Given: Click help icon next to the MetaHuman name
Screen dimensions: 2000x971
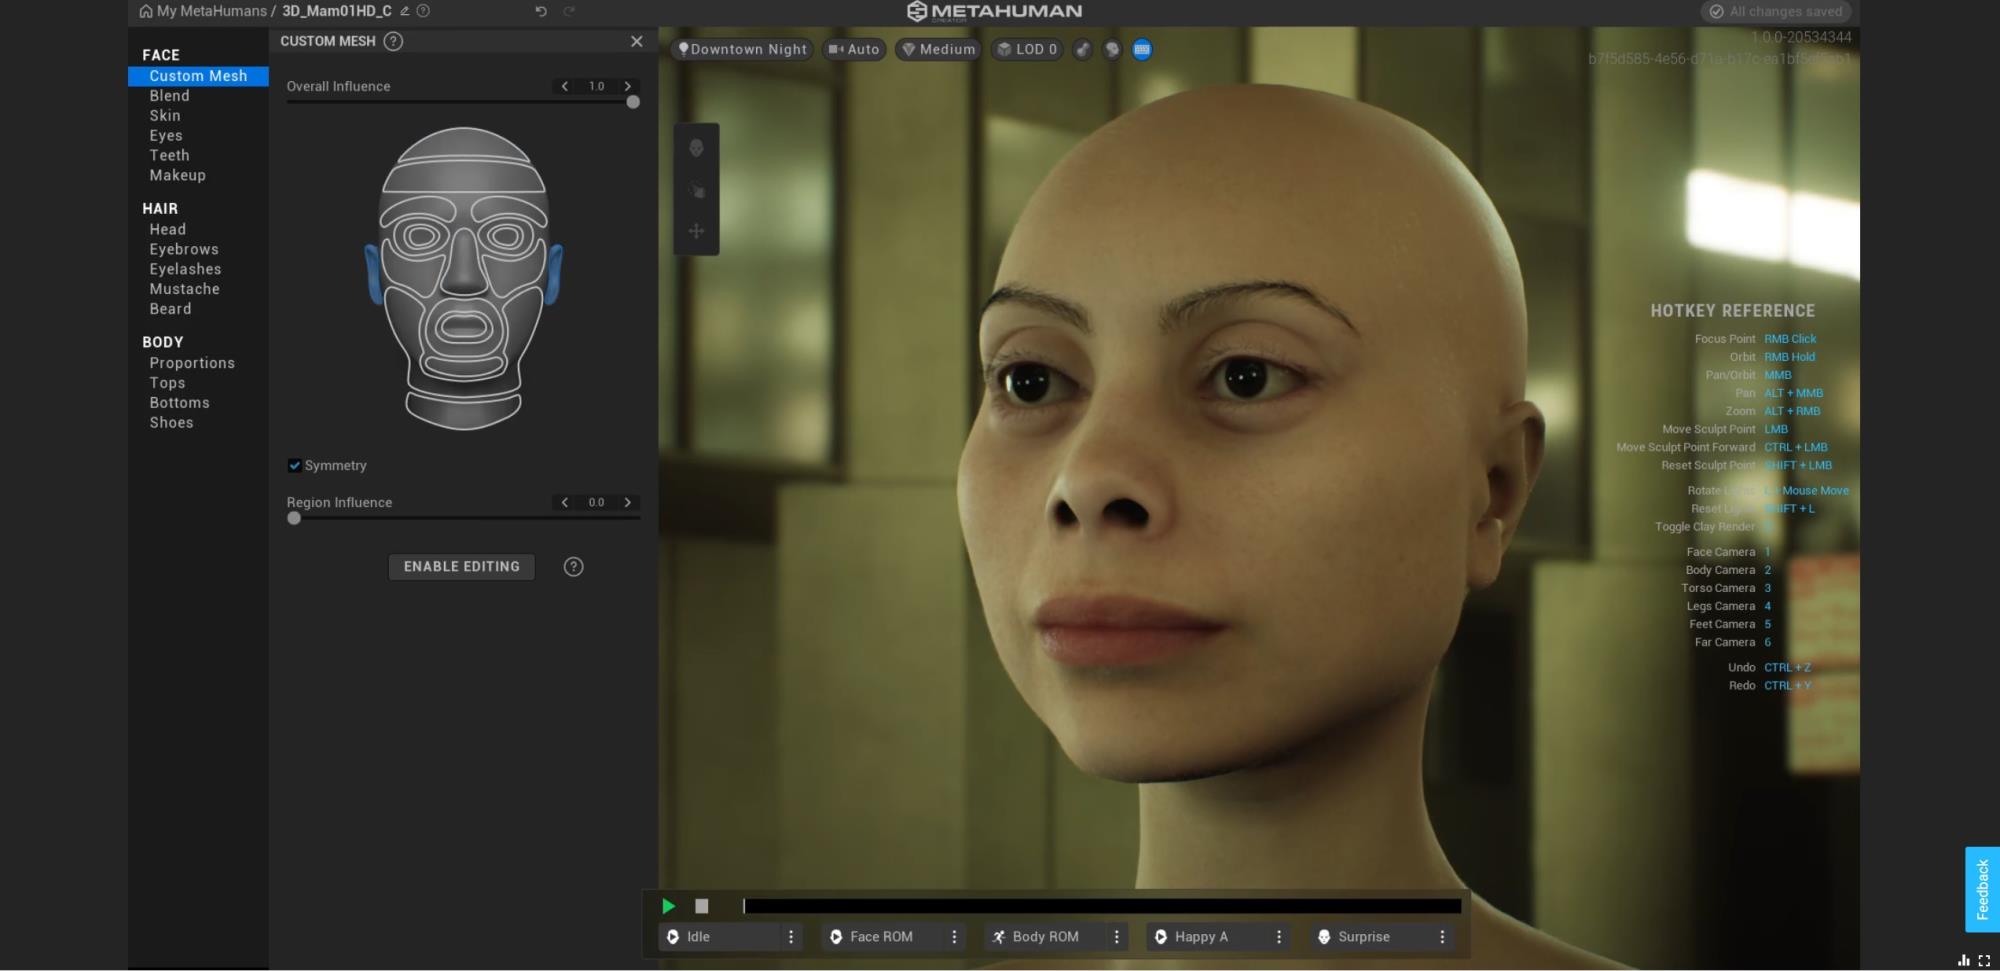Looking at the screenshot, I should [x=423, y=11].
